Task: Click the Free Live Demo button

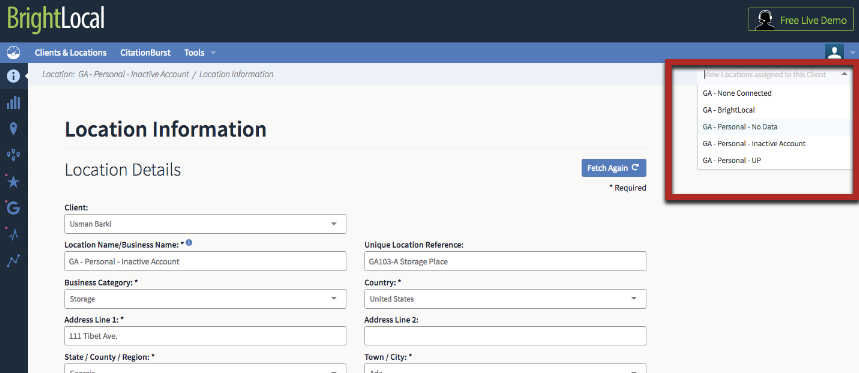Action: (x=801, y=20)
